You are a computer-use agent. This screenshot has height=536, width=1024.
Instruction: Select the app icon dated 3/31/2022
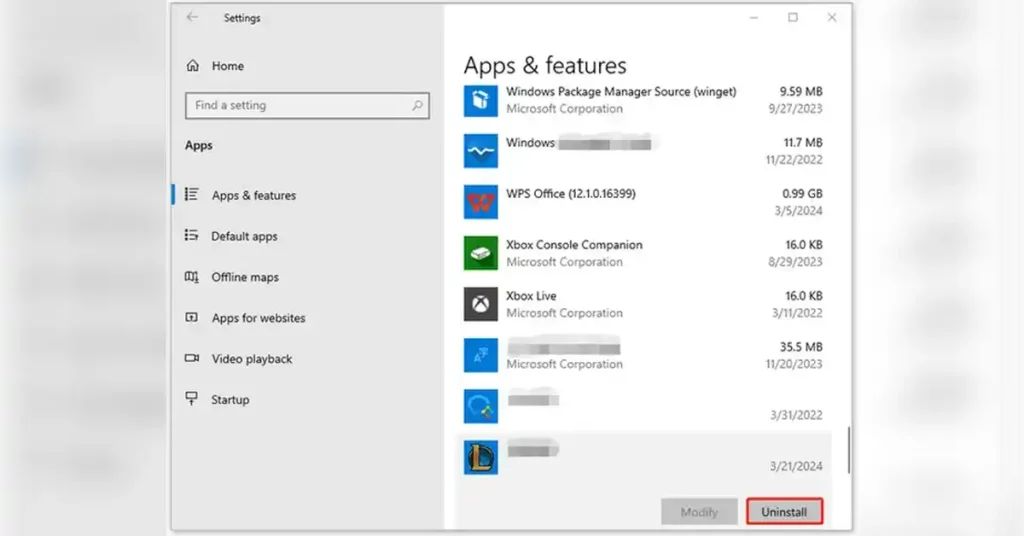click(x=481, y=406)
